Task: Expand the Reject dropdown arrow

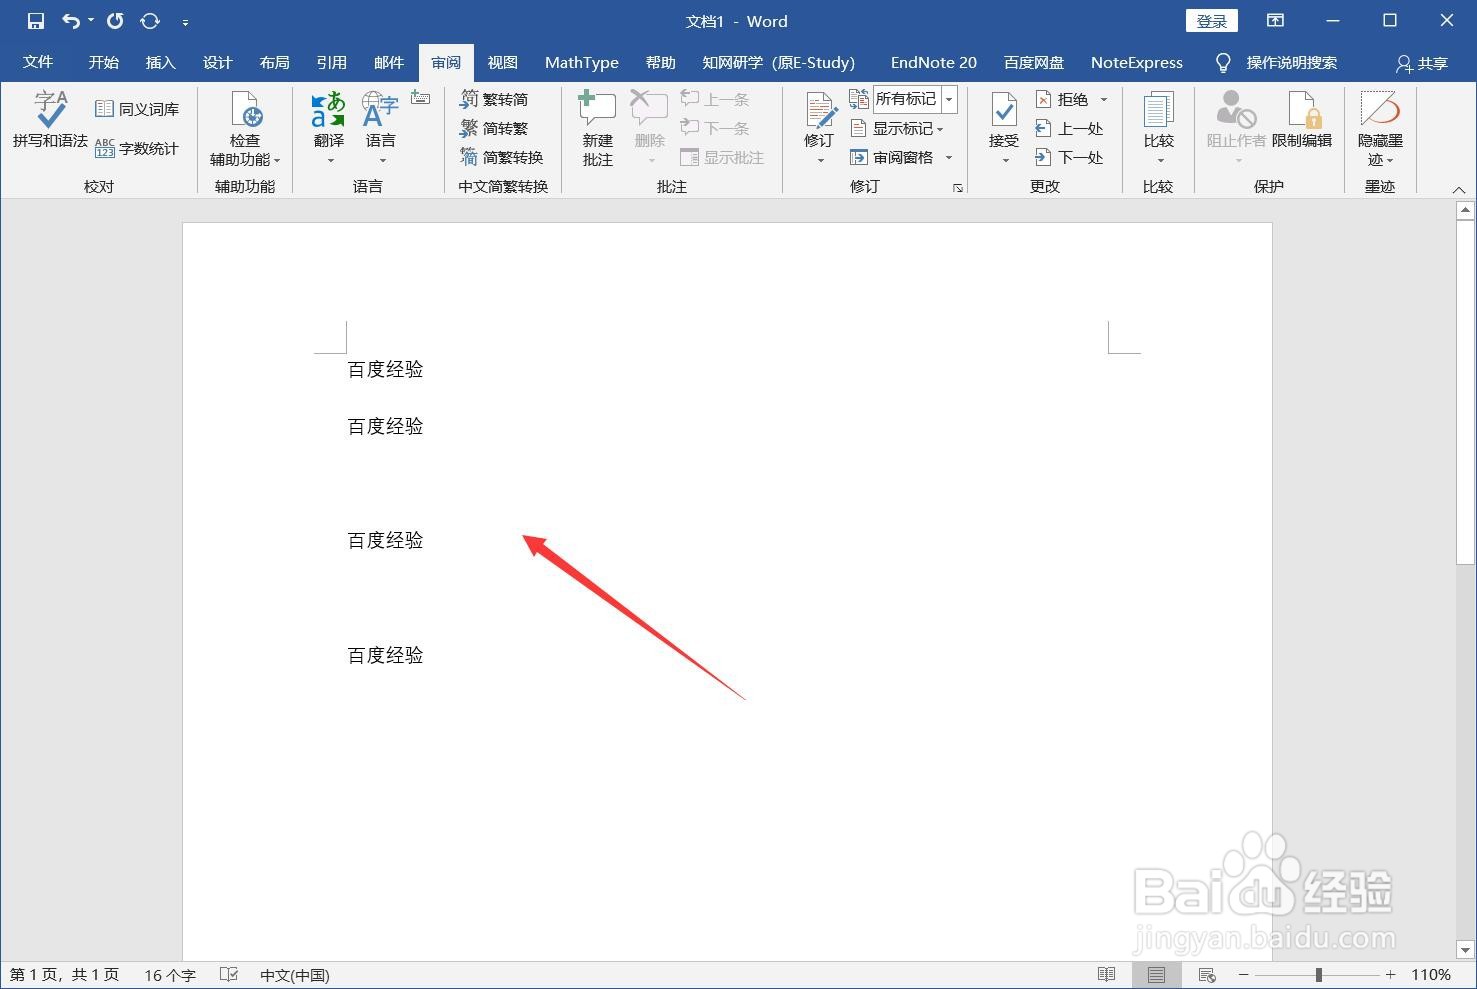Action: click(1104, 99)
